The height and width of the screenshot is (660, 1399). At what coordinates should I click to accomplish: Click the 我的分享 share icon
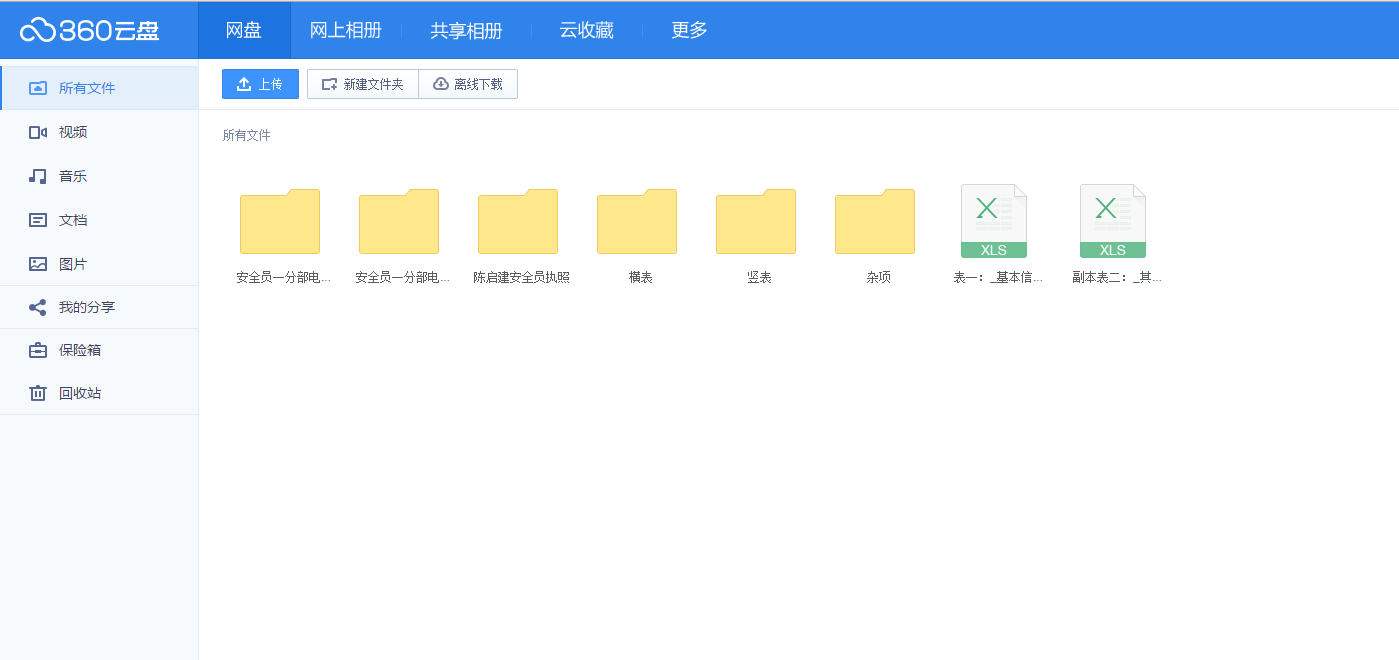[x=38, y=307]
